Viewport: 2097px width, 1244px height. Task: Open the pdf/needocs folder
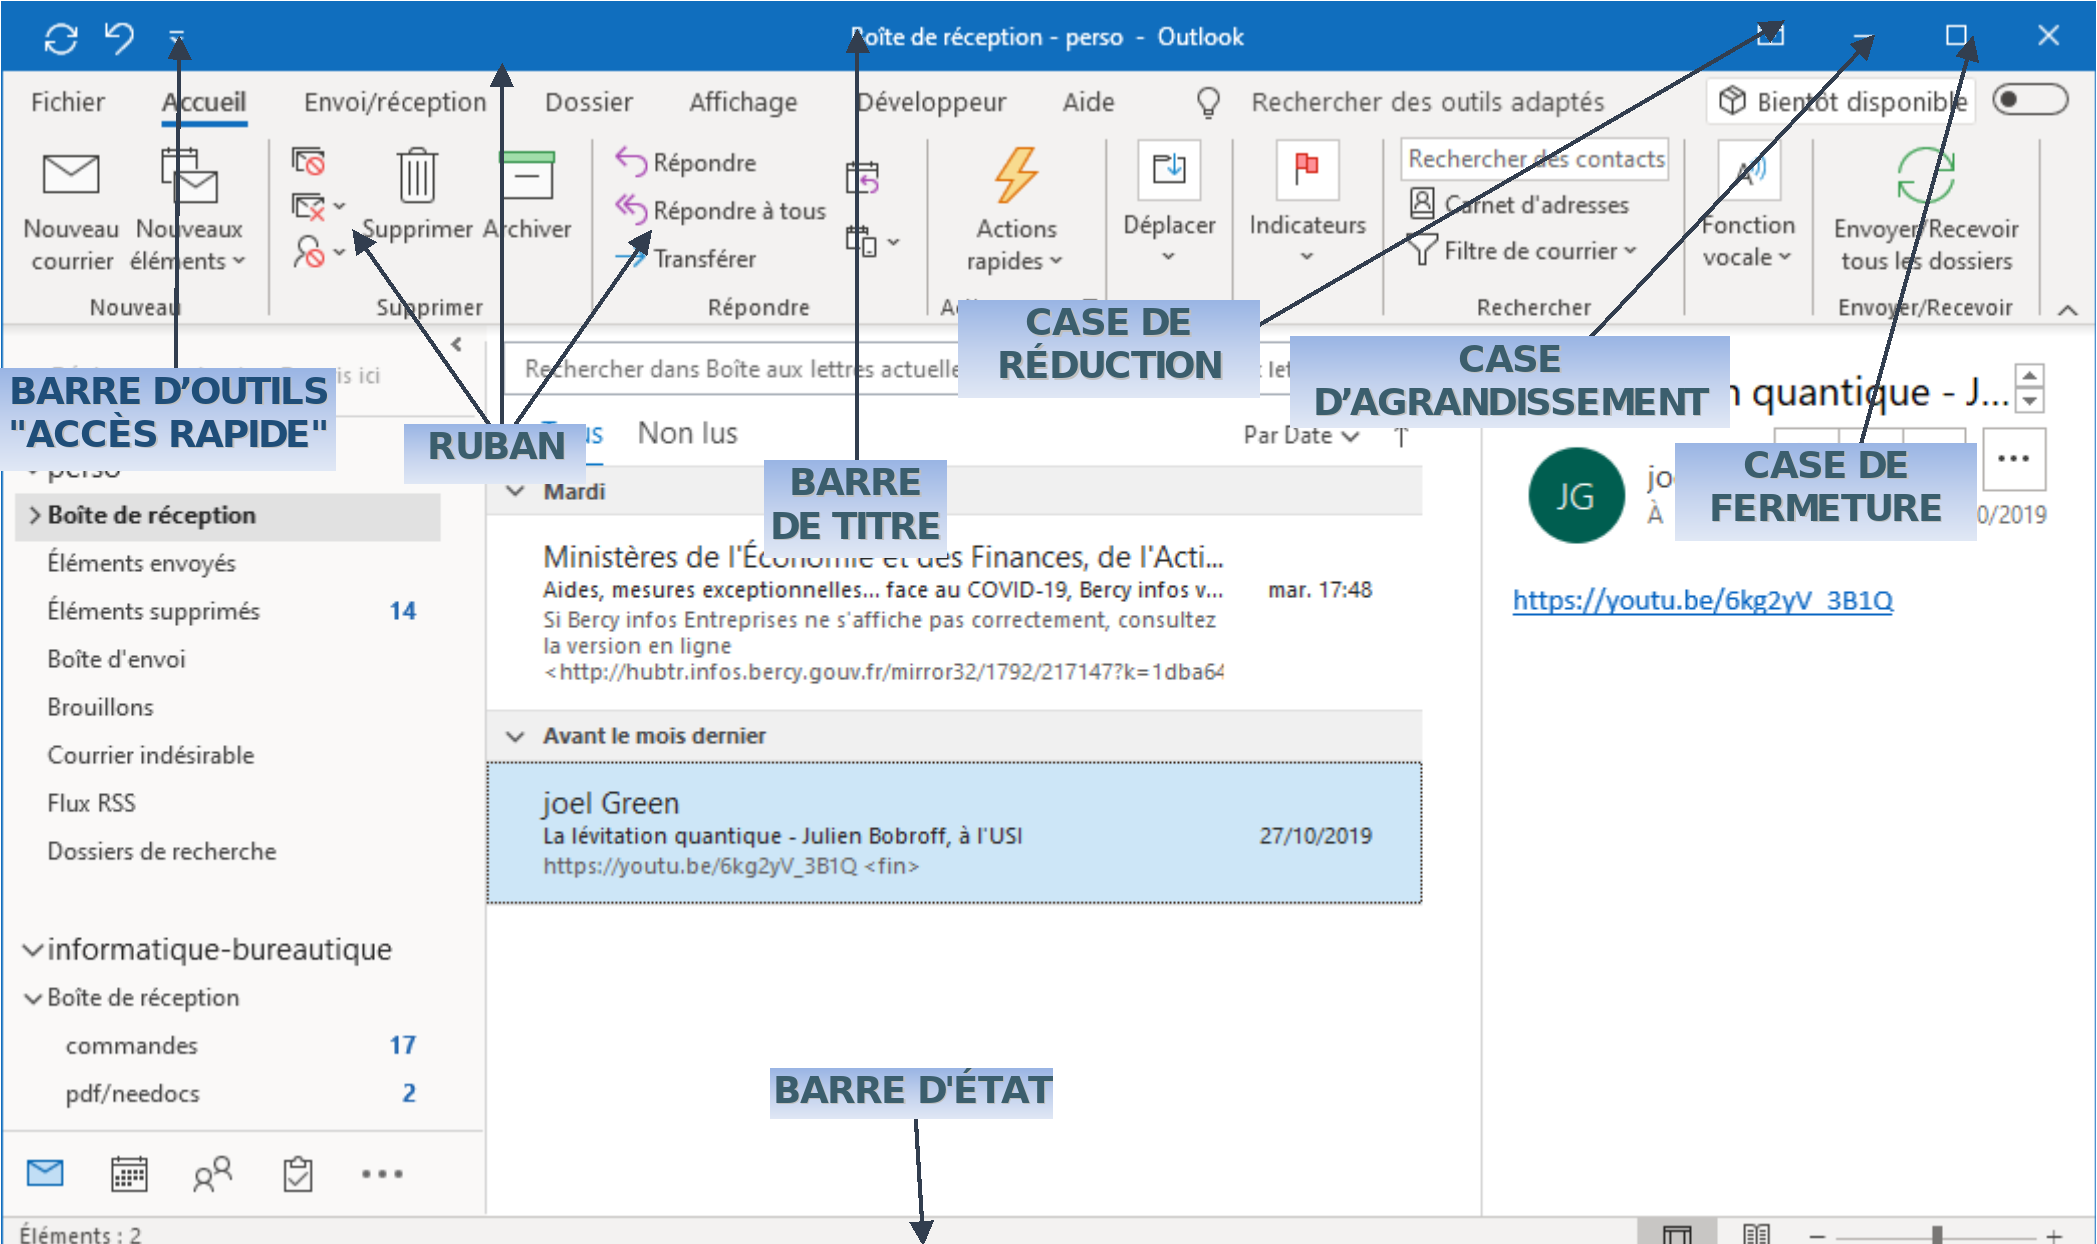tap(133, 1093)
